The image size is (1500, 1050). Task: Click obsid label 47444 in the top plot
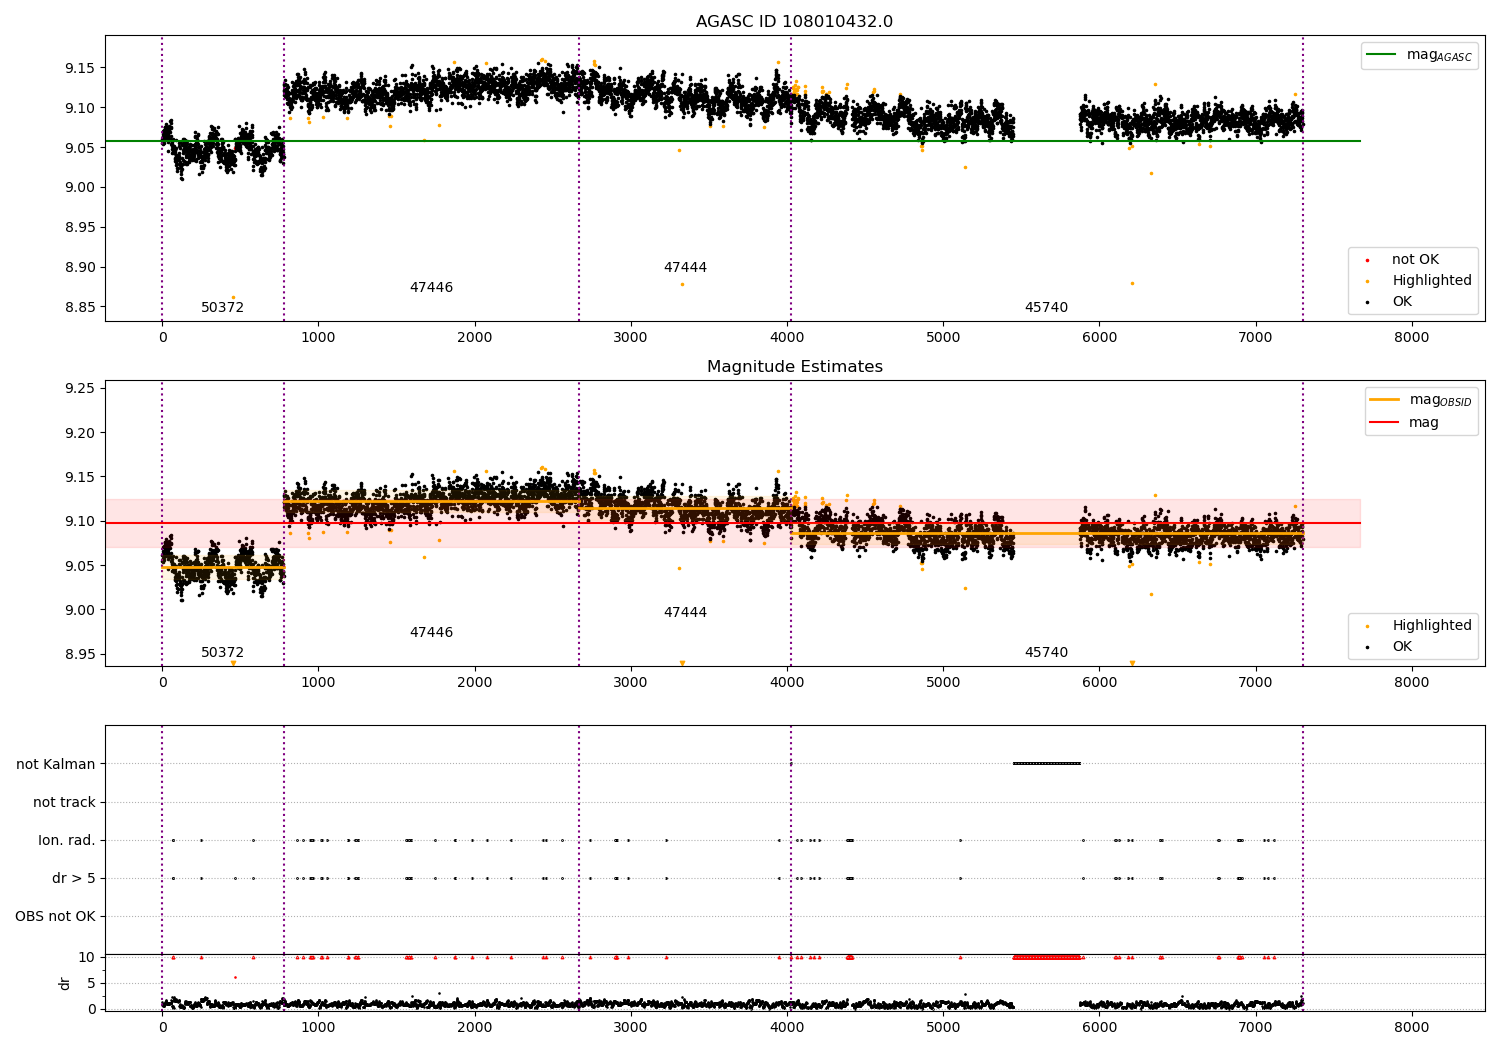click(685, 268)
